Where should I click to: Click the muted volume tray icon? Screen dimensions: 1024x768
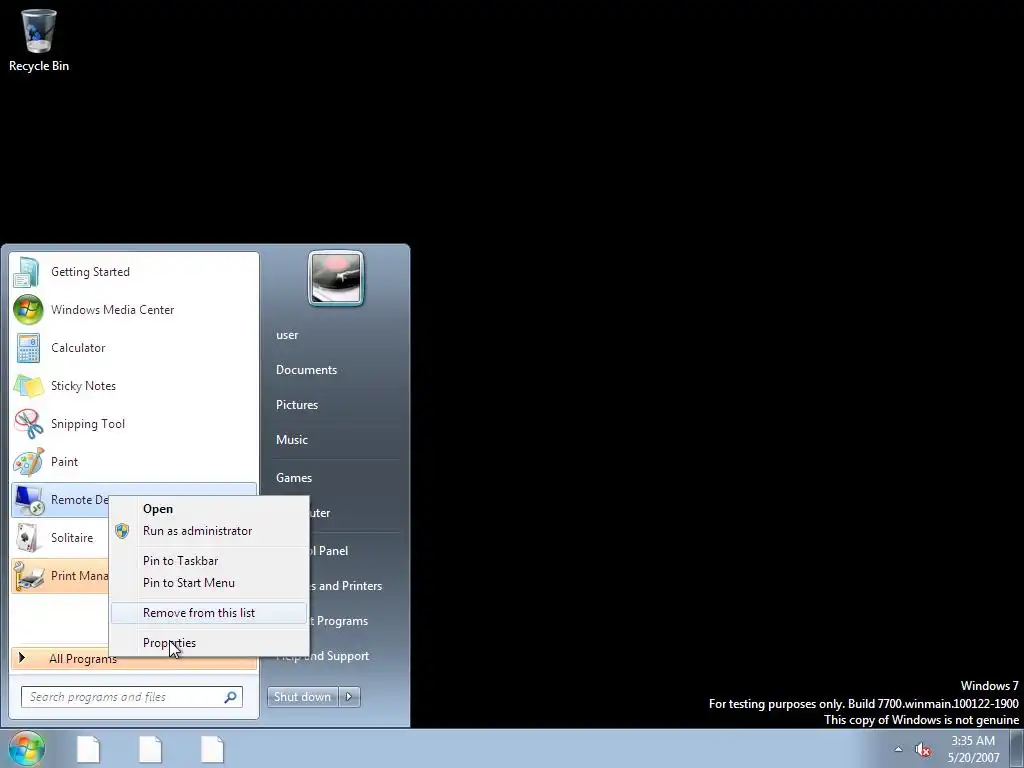923,750
